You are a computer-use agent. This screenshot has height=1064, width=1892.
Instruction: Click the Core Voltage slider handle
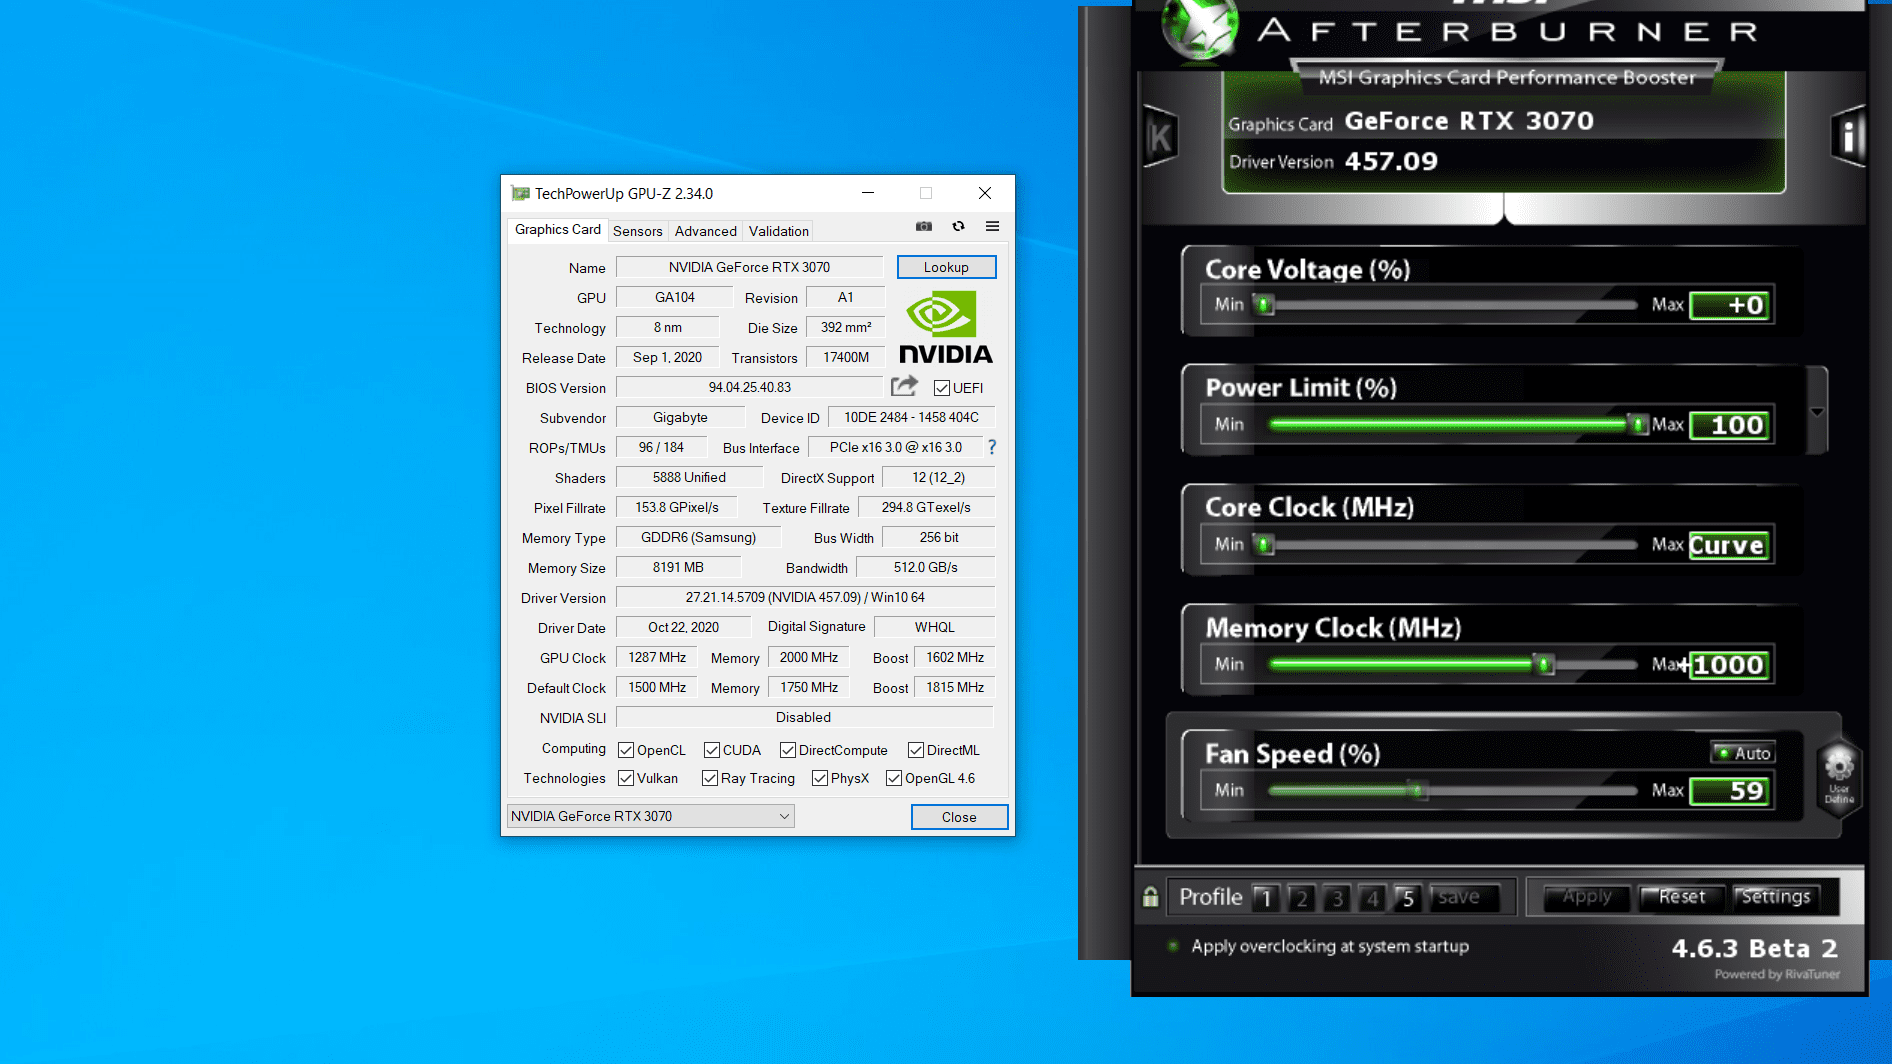1265,304
